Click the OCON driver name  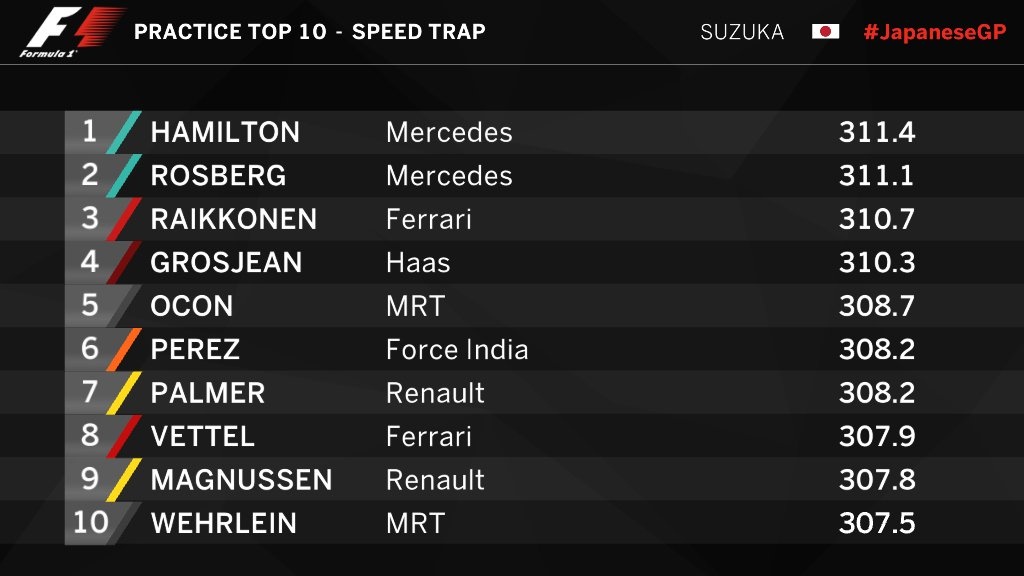[192, 306]
